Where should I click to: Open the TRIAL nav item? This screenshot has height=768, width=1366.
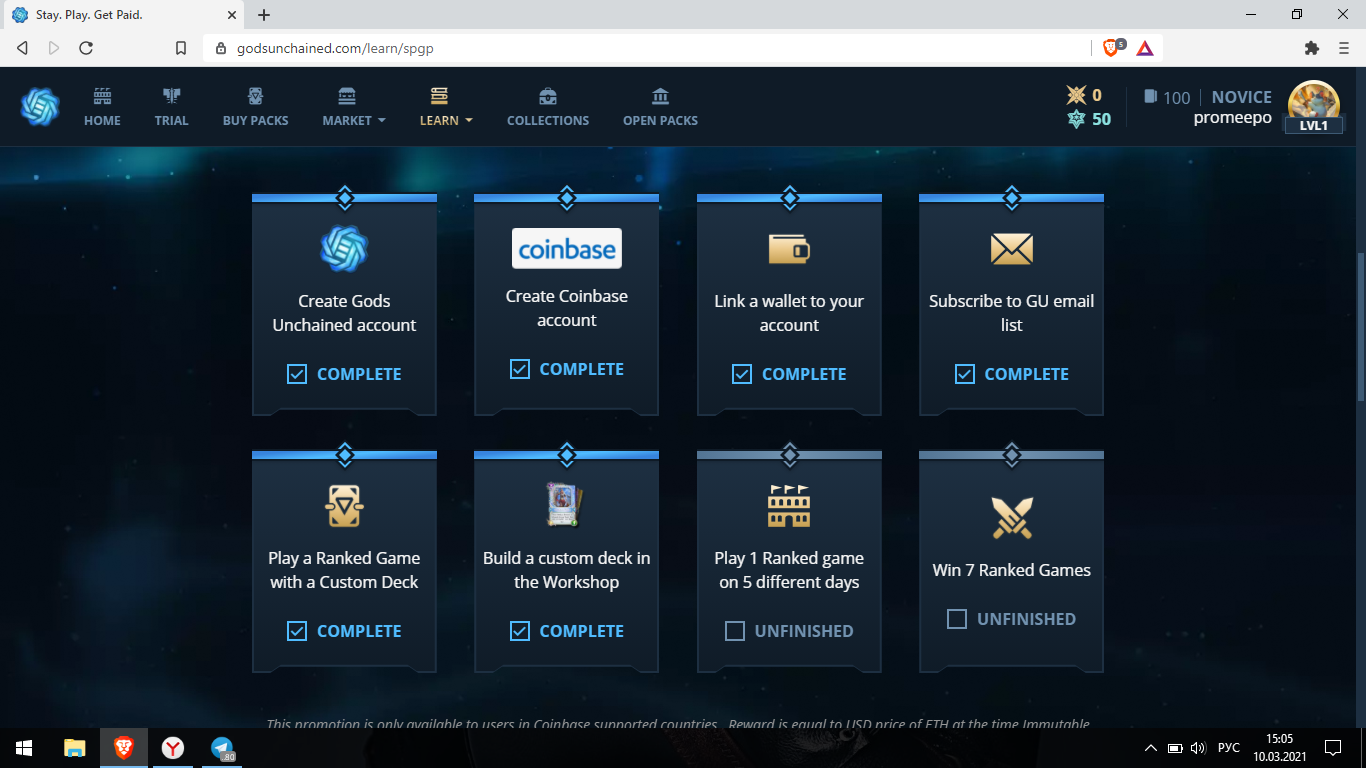click(x=171, y=107)
